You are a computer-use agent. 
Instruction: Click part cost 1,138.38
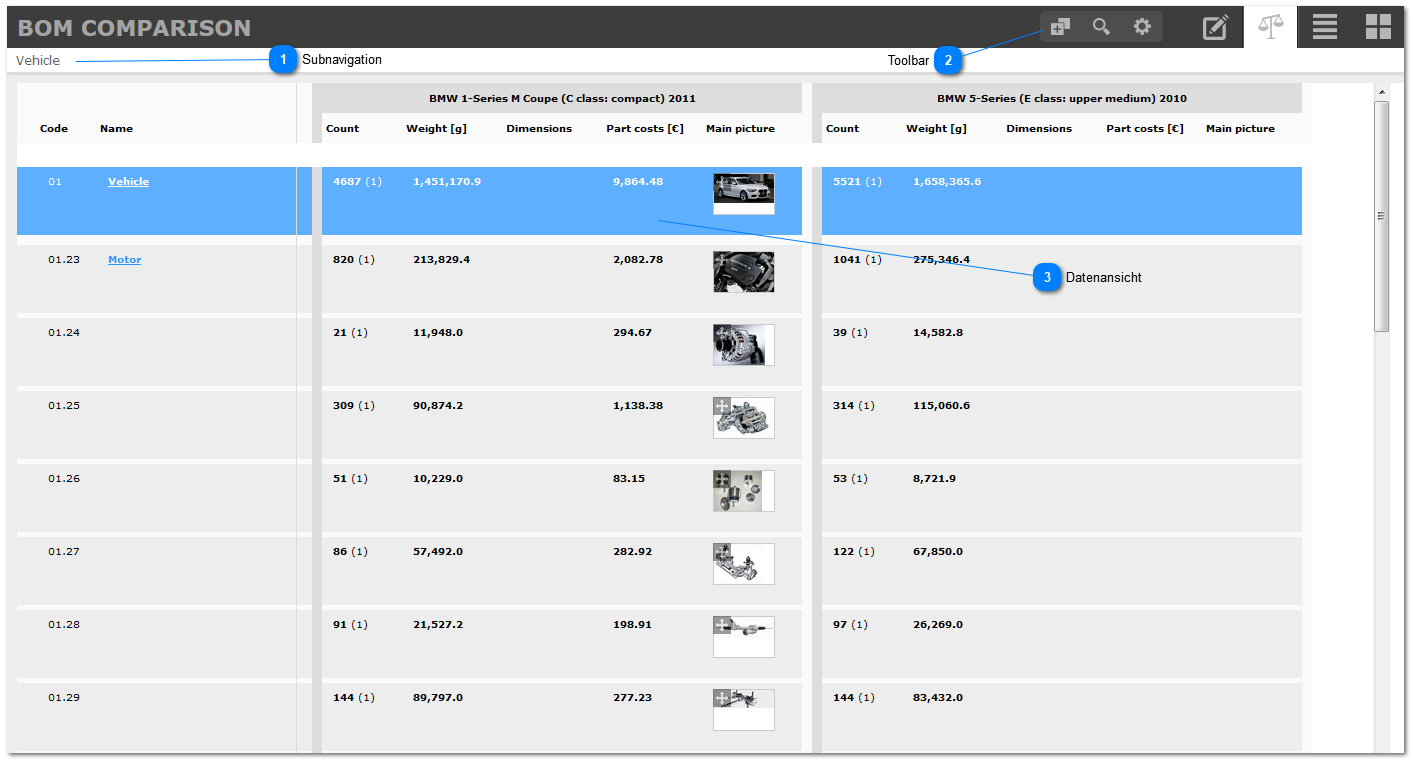click(x=638, y=405)
